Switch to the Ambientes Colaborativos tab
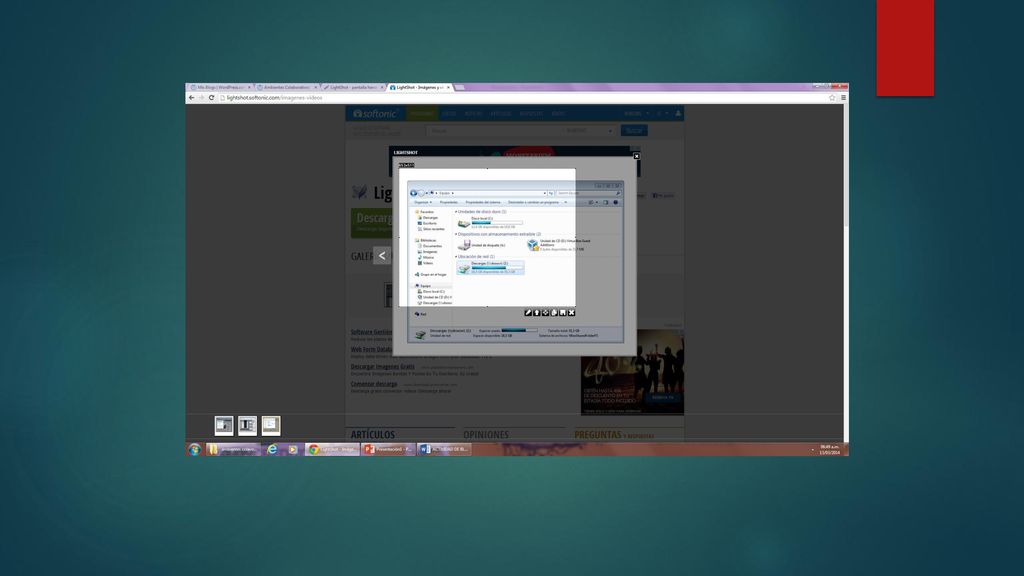Image resolution: width=1024 pixels, height=576 pixels. 287,87
